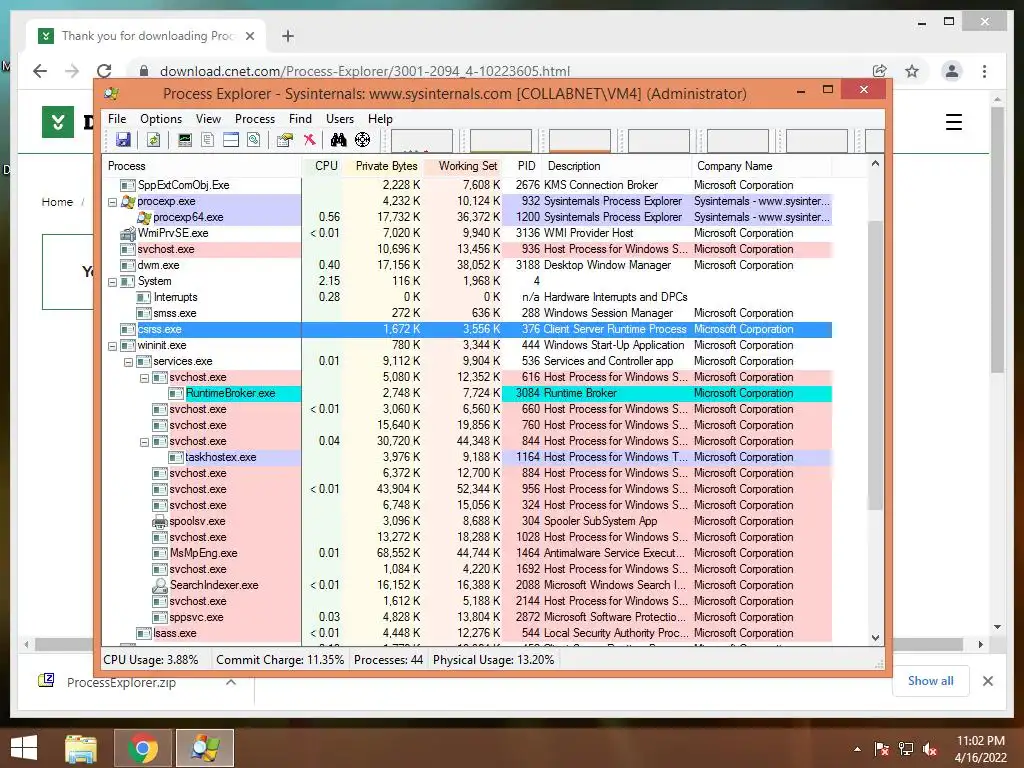Click the muted volume tray icon
This screenshot has height=768, width=1024.
[930, 749]
